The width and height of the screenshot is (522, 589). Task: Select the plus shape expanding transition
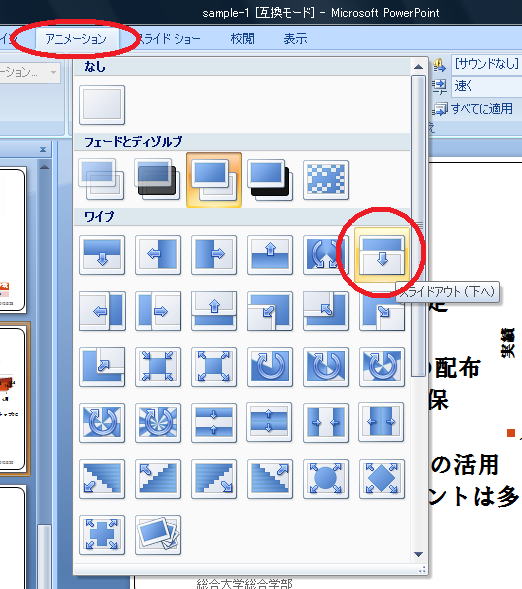tap(102, 535)
